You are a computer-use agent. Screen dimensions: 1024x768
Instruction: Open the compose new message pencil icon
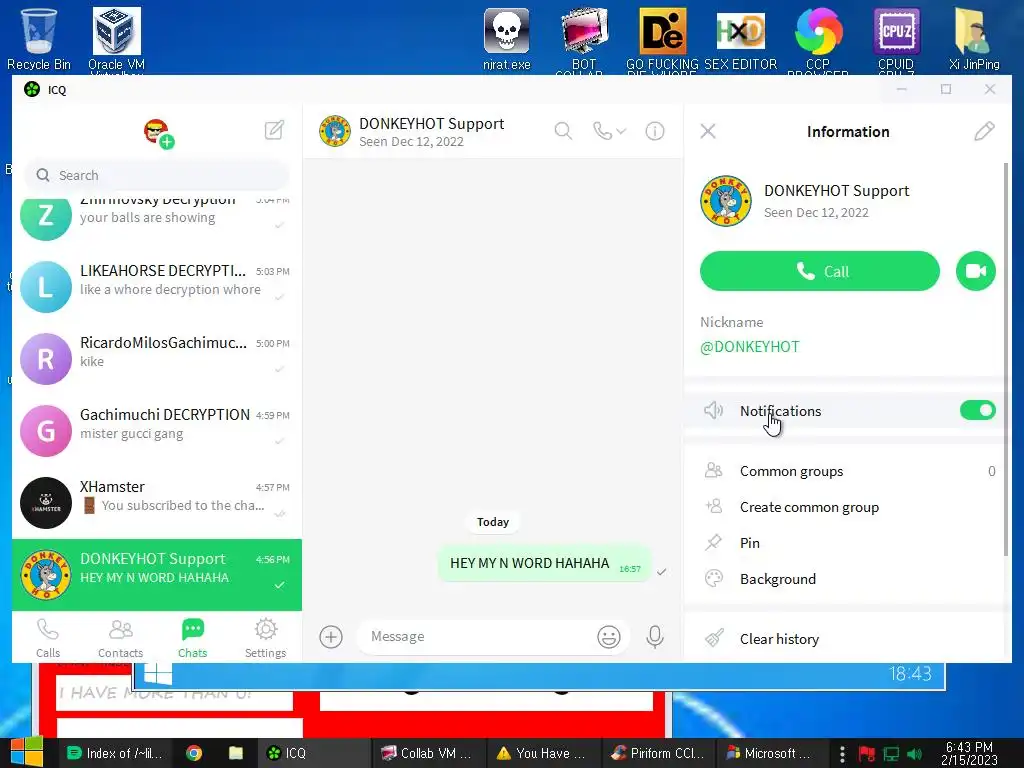click(x=274, y=130)
